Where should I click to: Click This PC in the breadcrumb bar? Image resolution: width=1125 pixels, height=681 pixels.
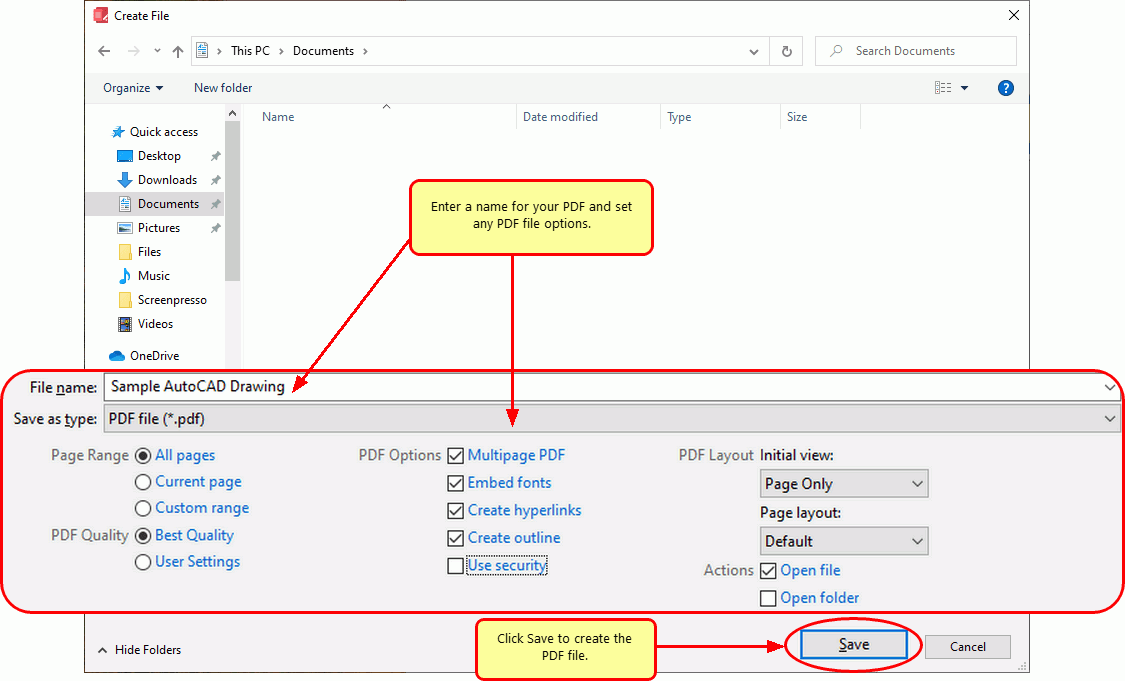click(249, 50)
